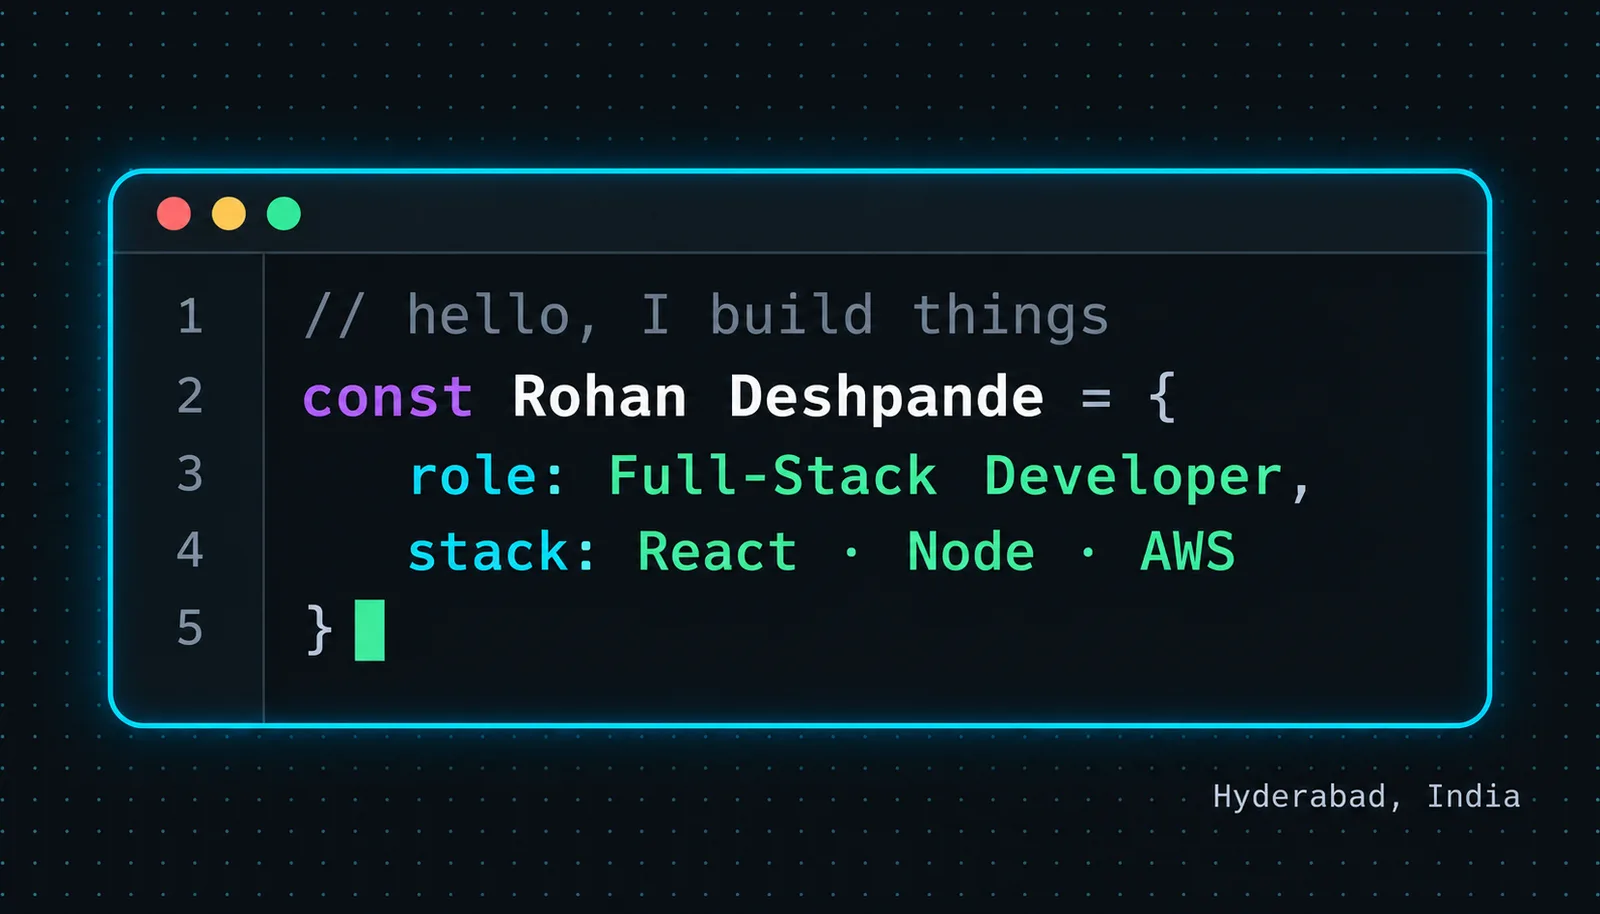
Task: Click the name "Rohan Deshpande"
Action: (778, 398)
